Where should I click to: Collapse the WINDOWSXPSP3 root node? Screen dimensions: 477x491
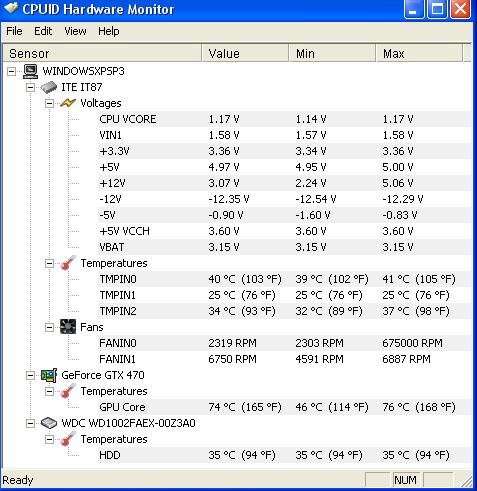tap(11, 71)
